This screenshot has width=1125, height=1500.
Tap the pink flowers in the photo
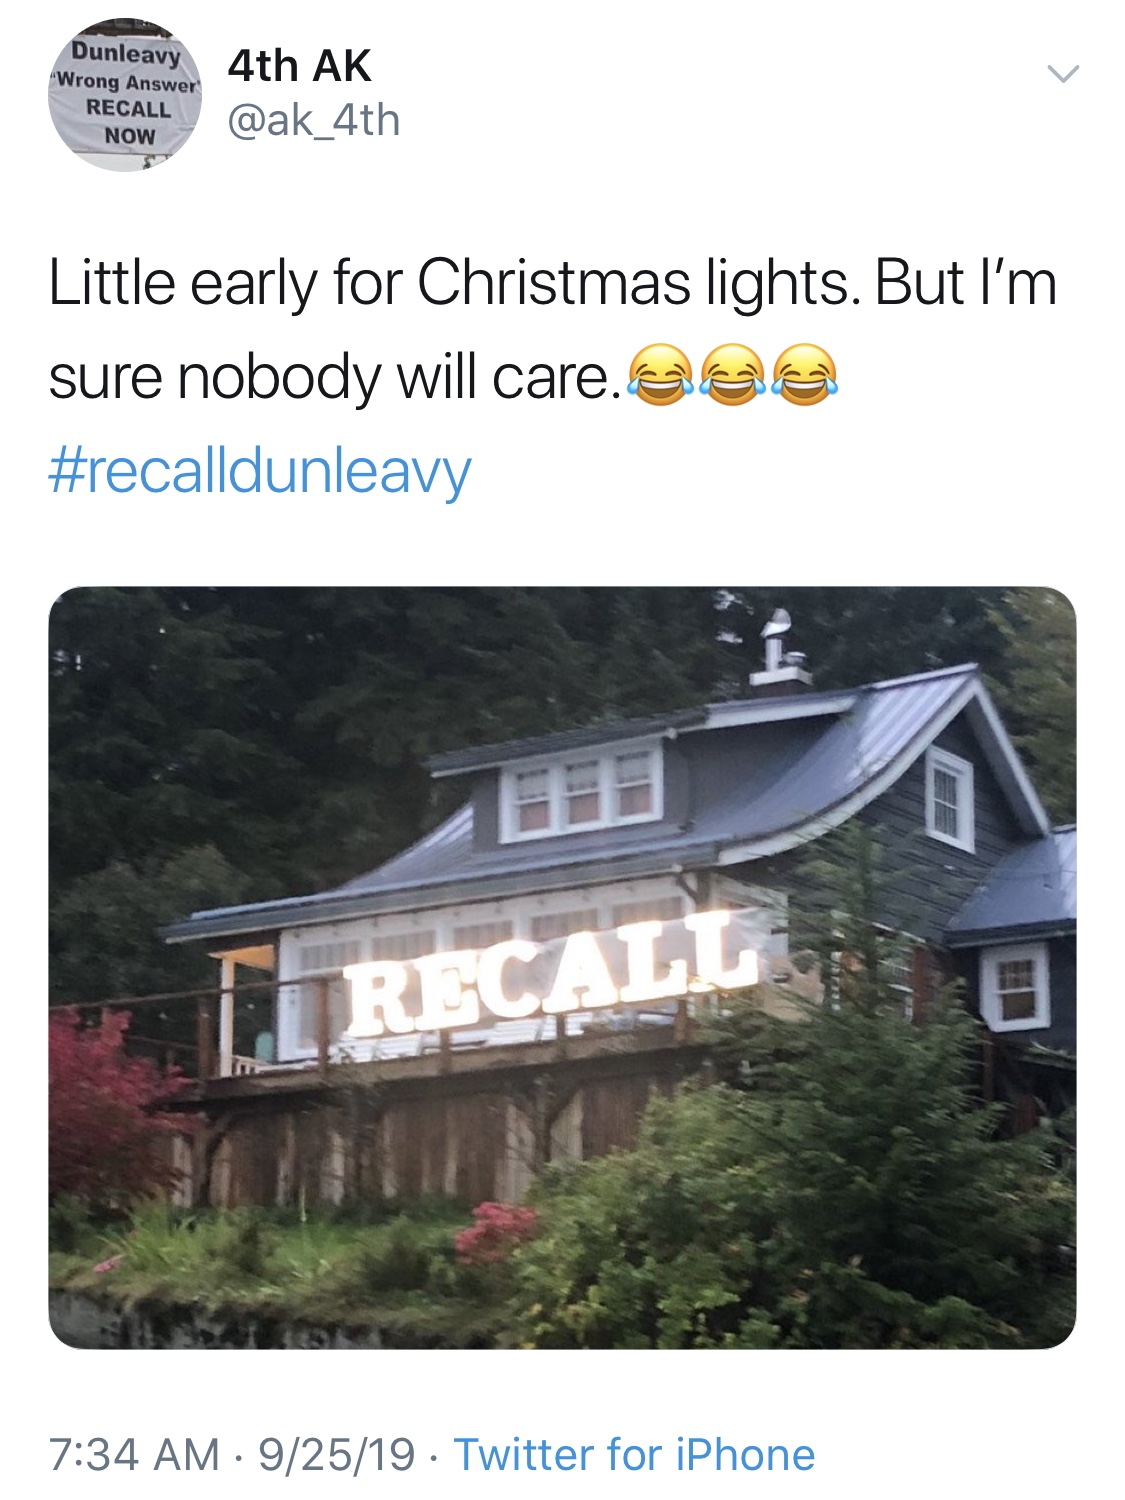[x=496, y=1232]
